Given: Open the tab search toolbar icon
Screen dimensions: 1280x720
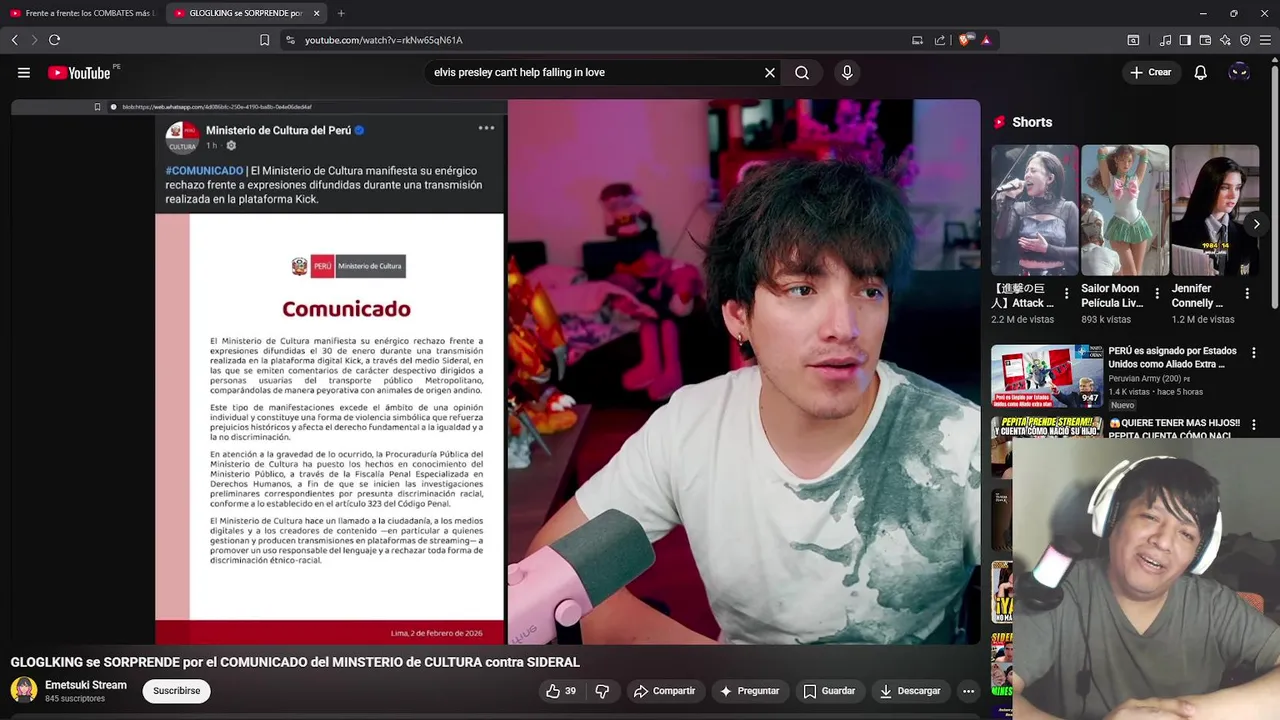Looking at the screenshot, I should point(1133,40).
